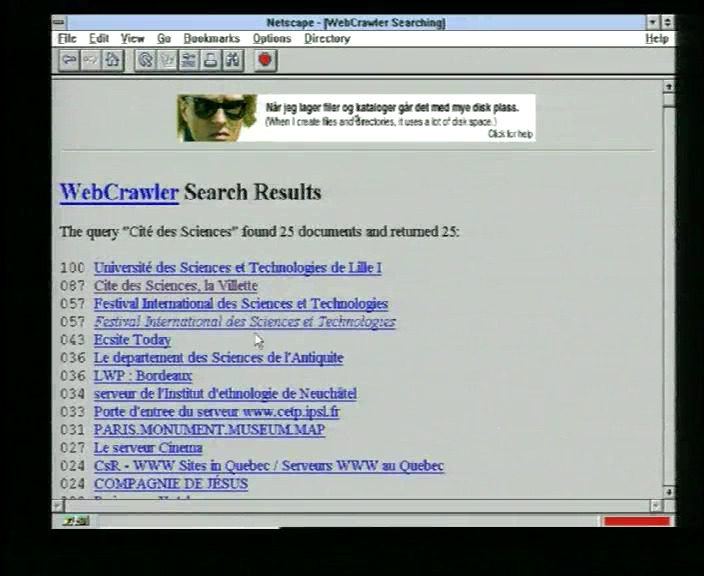Open the Ecsite Today link
Screen dimensions: 704x576
click(x=132, y=340)
